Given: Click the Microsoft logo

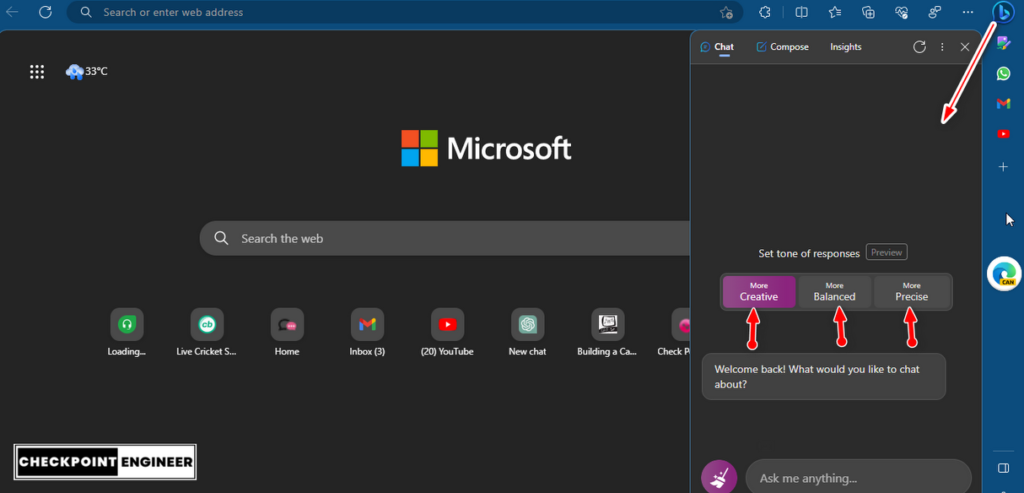Looking at the screenshot, I should click(486, 148).
